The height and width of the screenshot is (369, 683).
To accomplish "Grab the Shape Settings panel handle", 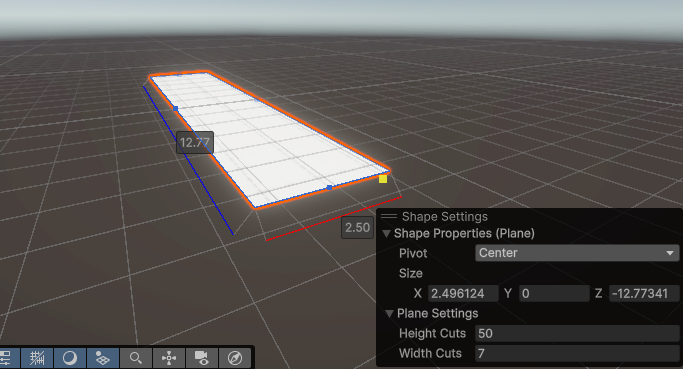I will coord(389,216).
